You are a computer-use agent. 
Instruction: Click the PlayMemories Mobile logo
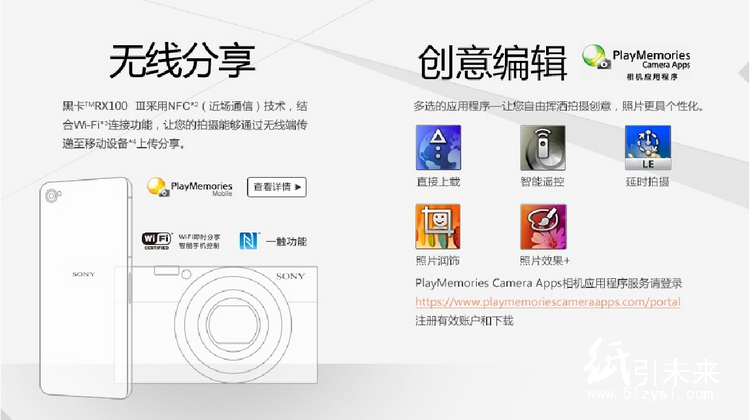(190, 186)
